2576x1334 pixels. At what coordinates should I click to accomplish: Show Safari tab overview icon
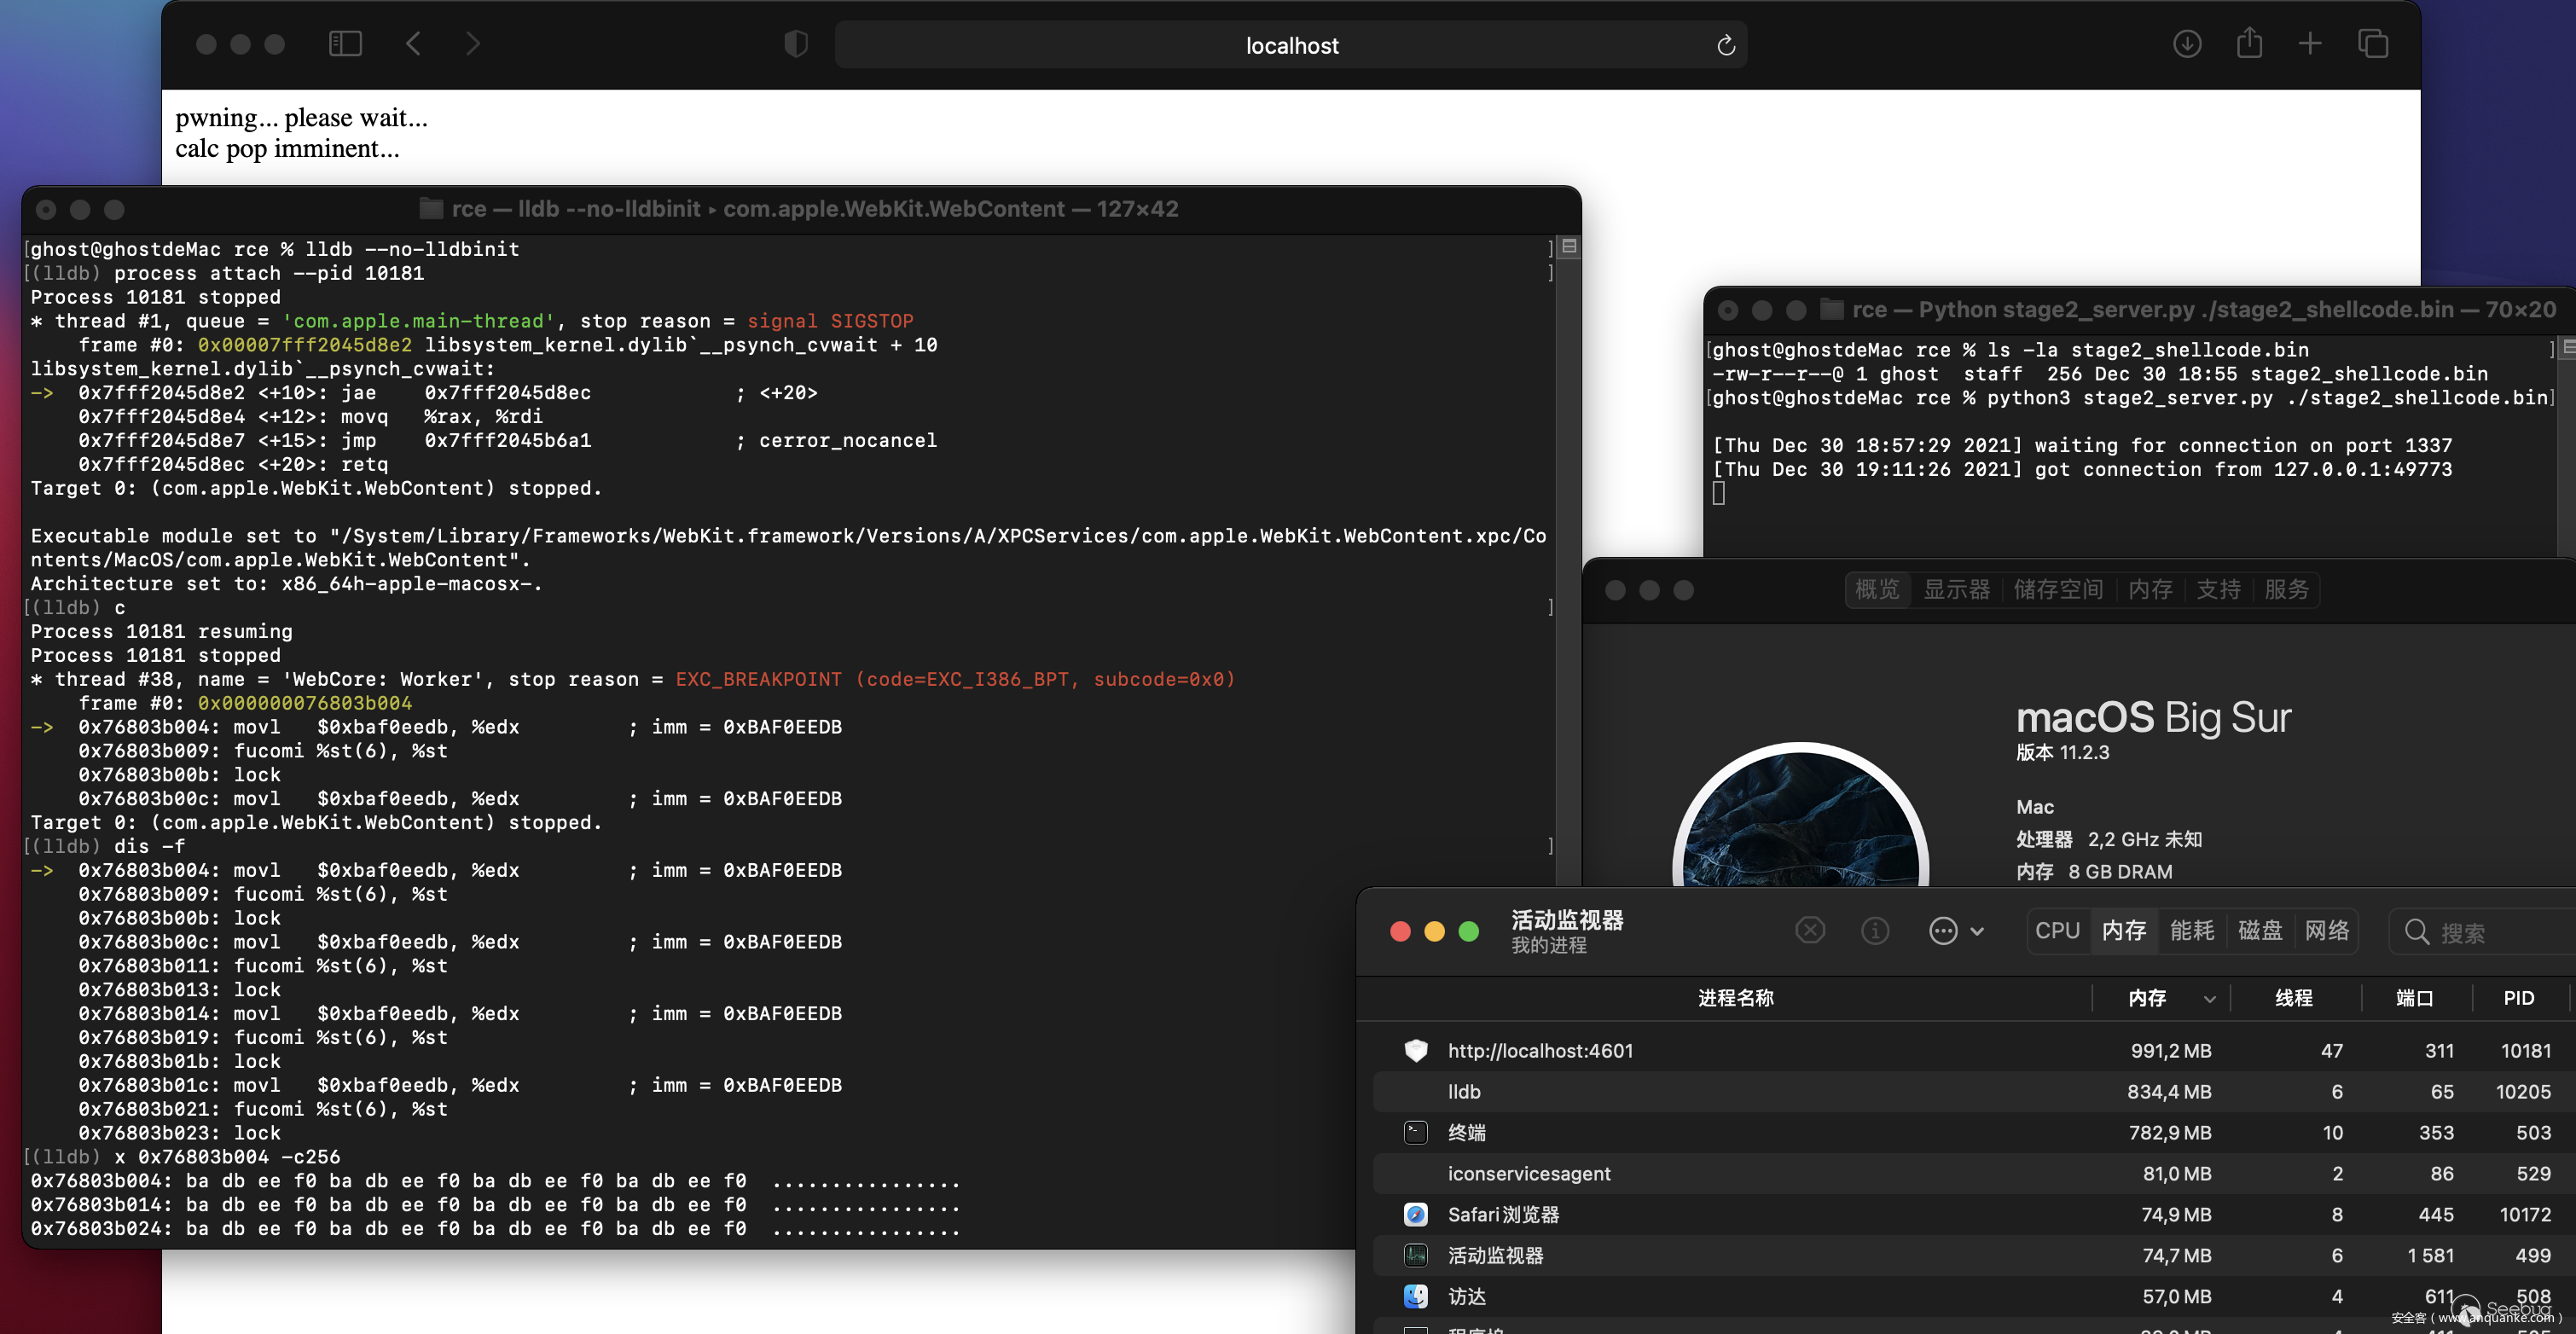2373,44
